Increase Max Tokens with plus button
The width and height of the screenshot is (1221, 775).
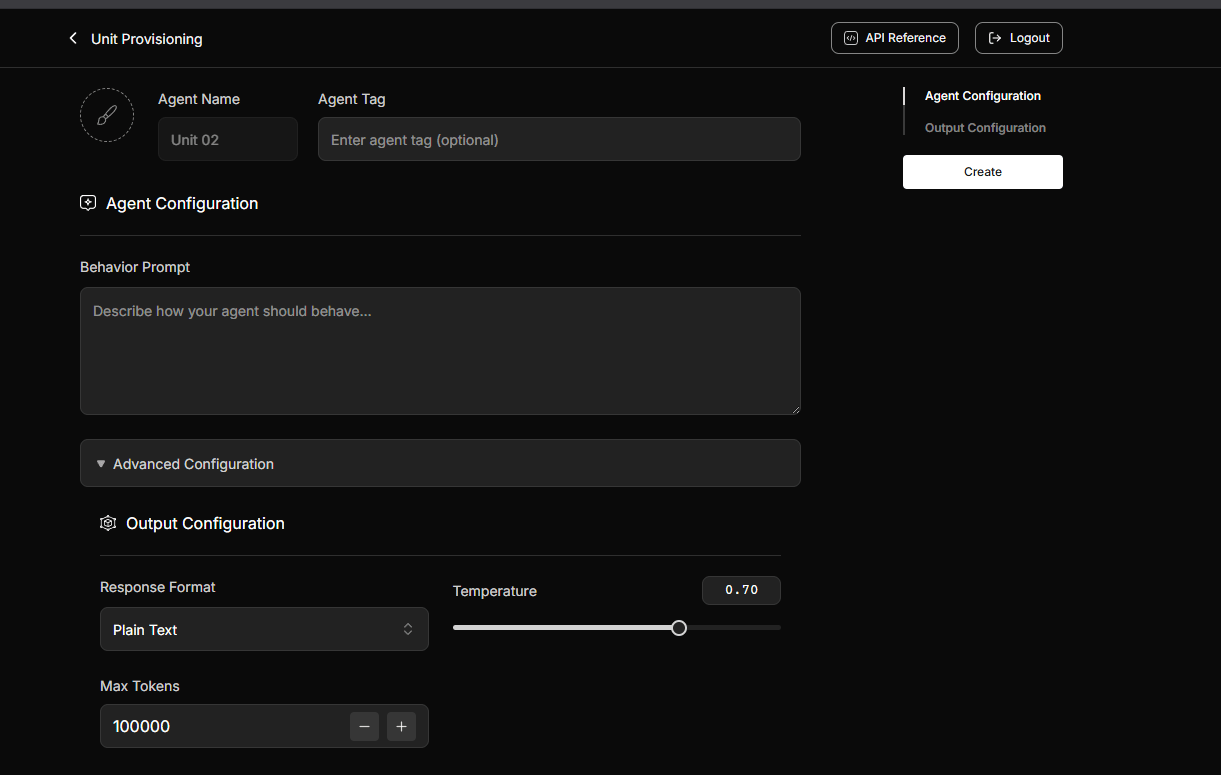tap(401, 727)
